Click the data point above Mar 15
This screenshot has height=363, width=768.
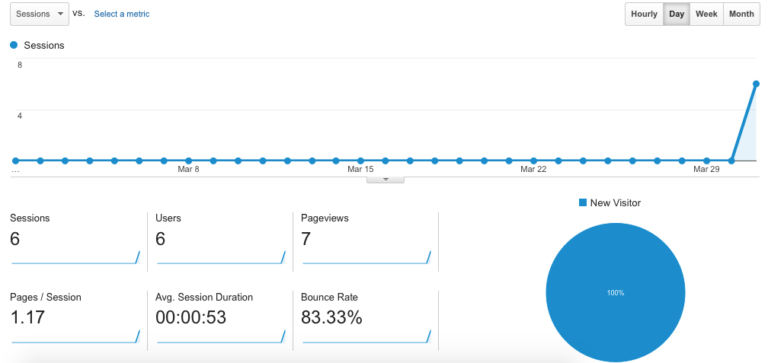pos(360,160)
